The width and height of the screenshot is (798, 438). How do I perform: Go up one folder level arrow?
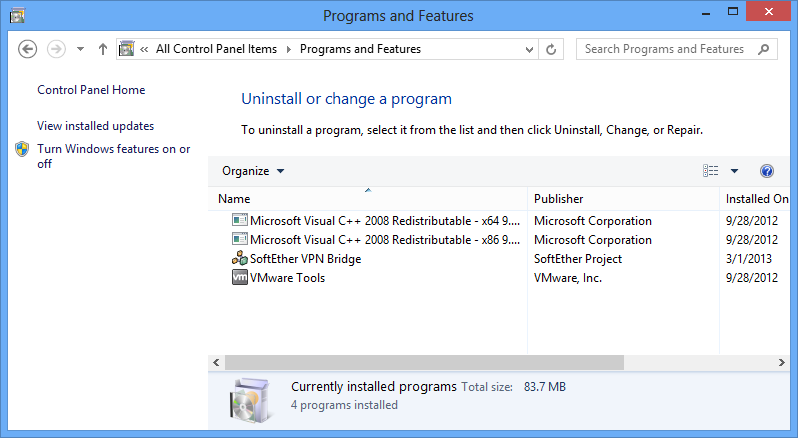[103, 49]
